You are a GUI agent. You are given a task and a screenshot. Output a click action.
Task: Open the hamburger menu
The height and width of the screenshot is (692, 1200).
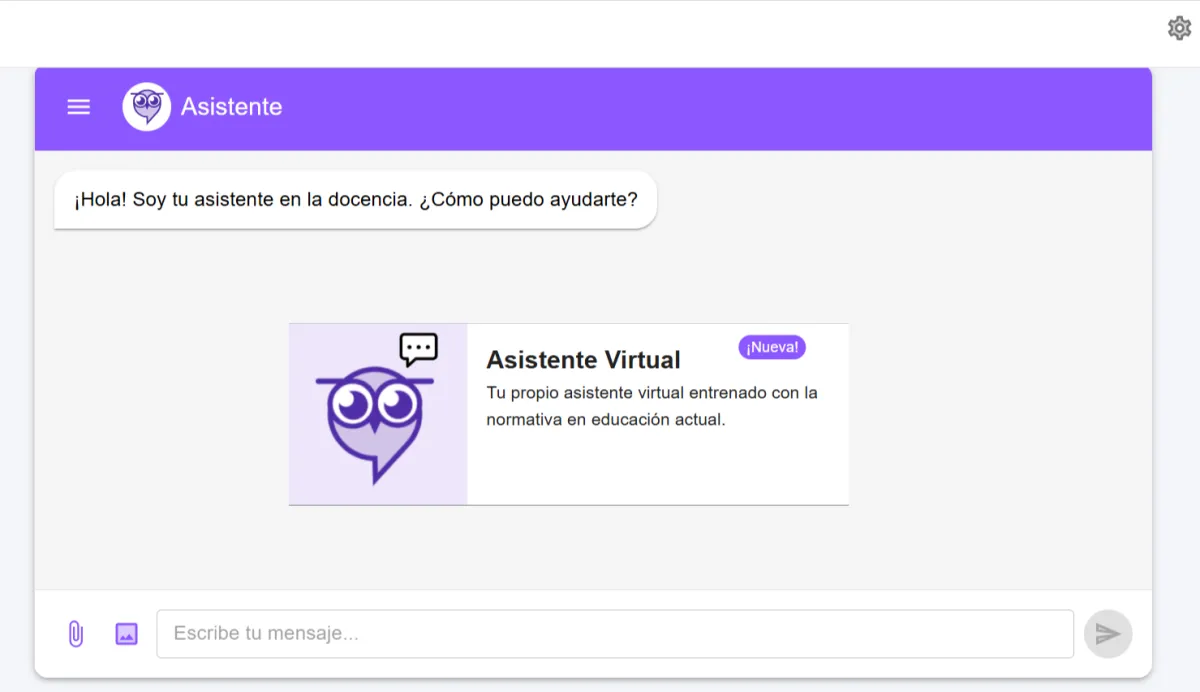coord(78,107)
